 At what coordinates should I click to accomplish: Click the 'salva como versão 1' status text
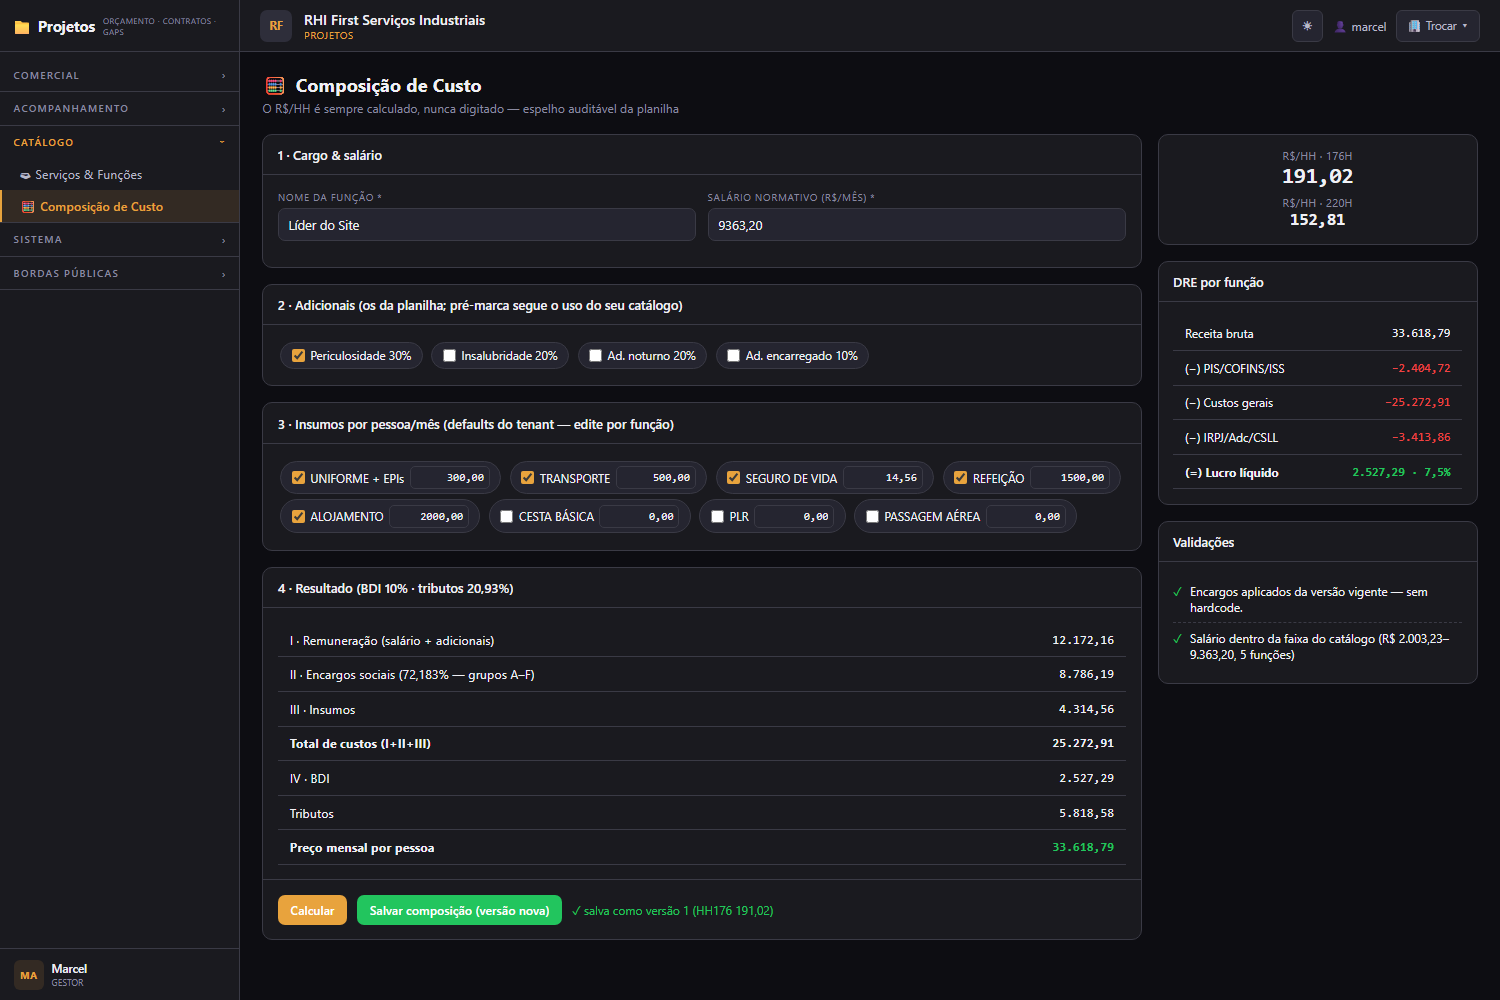pos(672,911)
